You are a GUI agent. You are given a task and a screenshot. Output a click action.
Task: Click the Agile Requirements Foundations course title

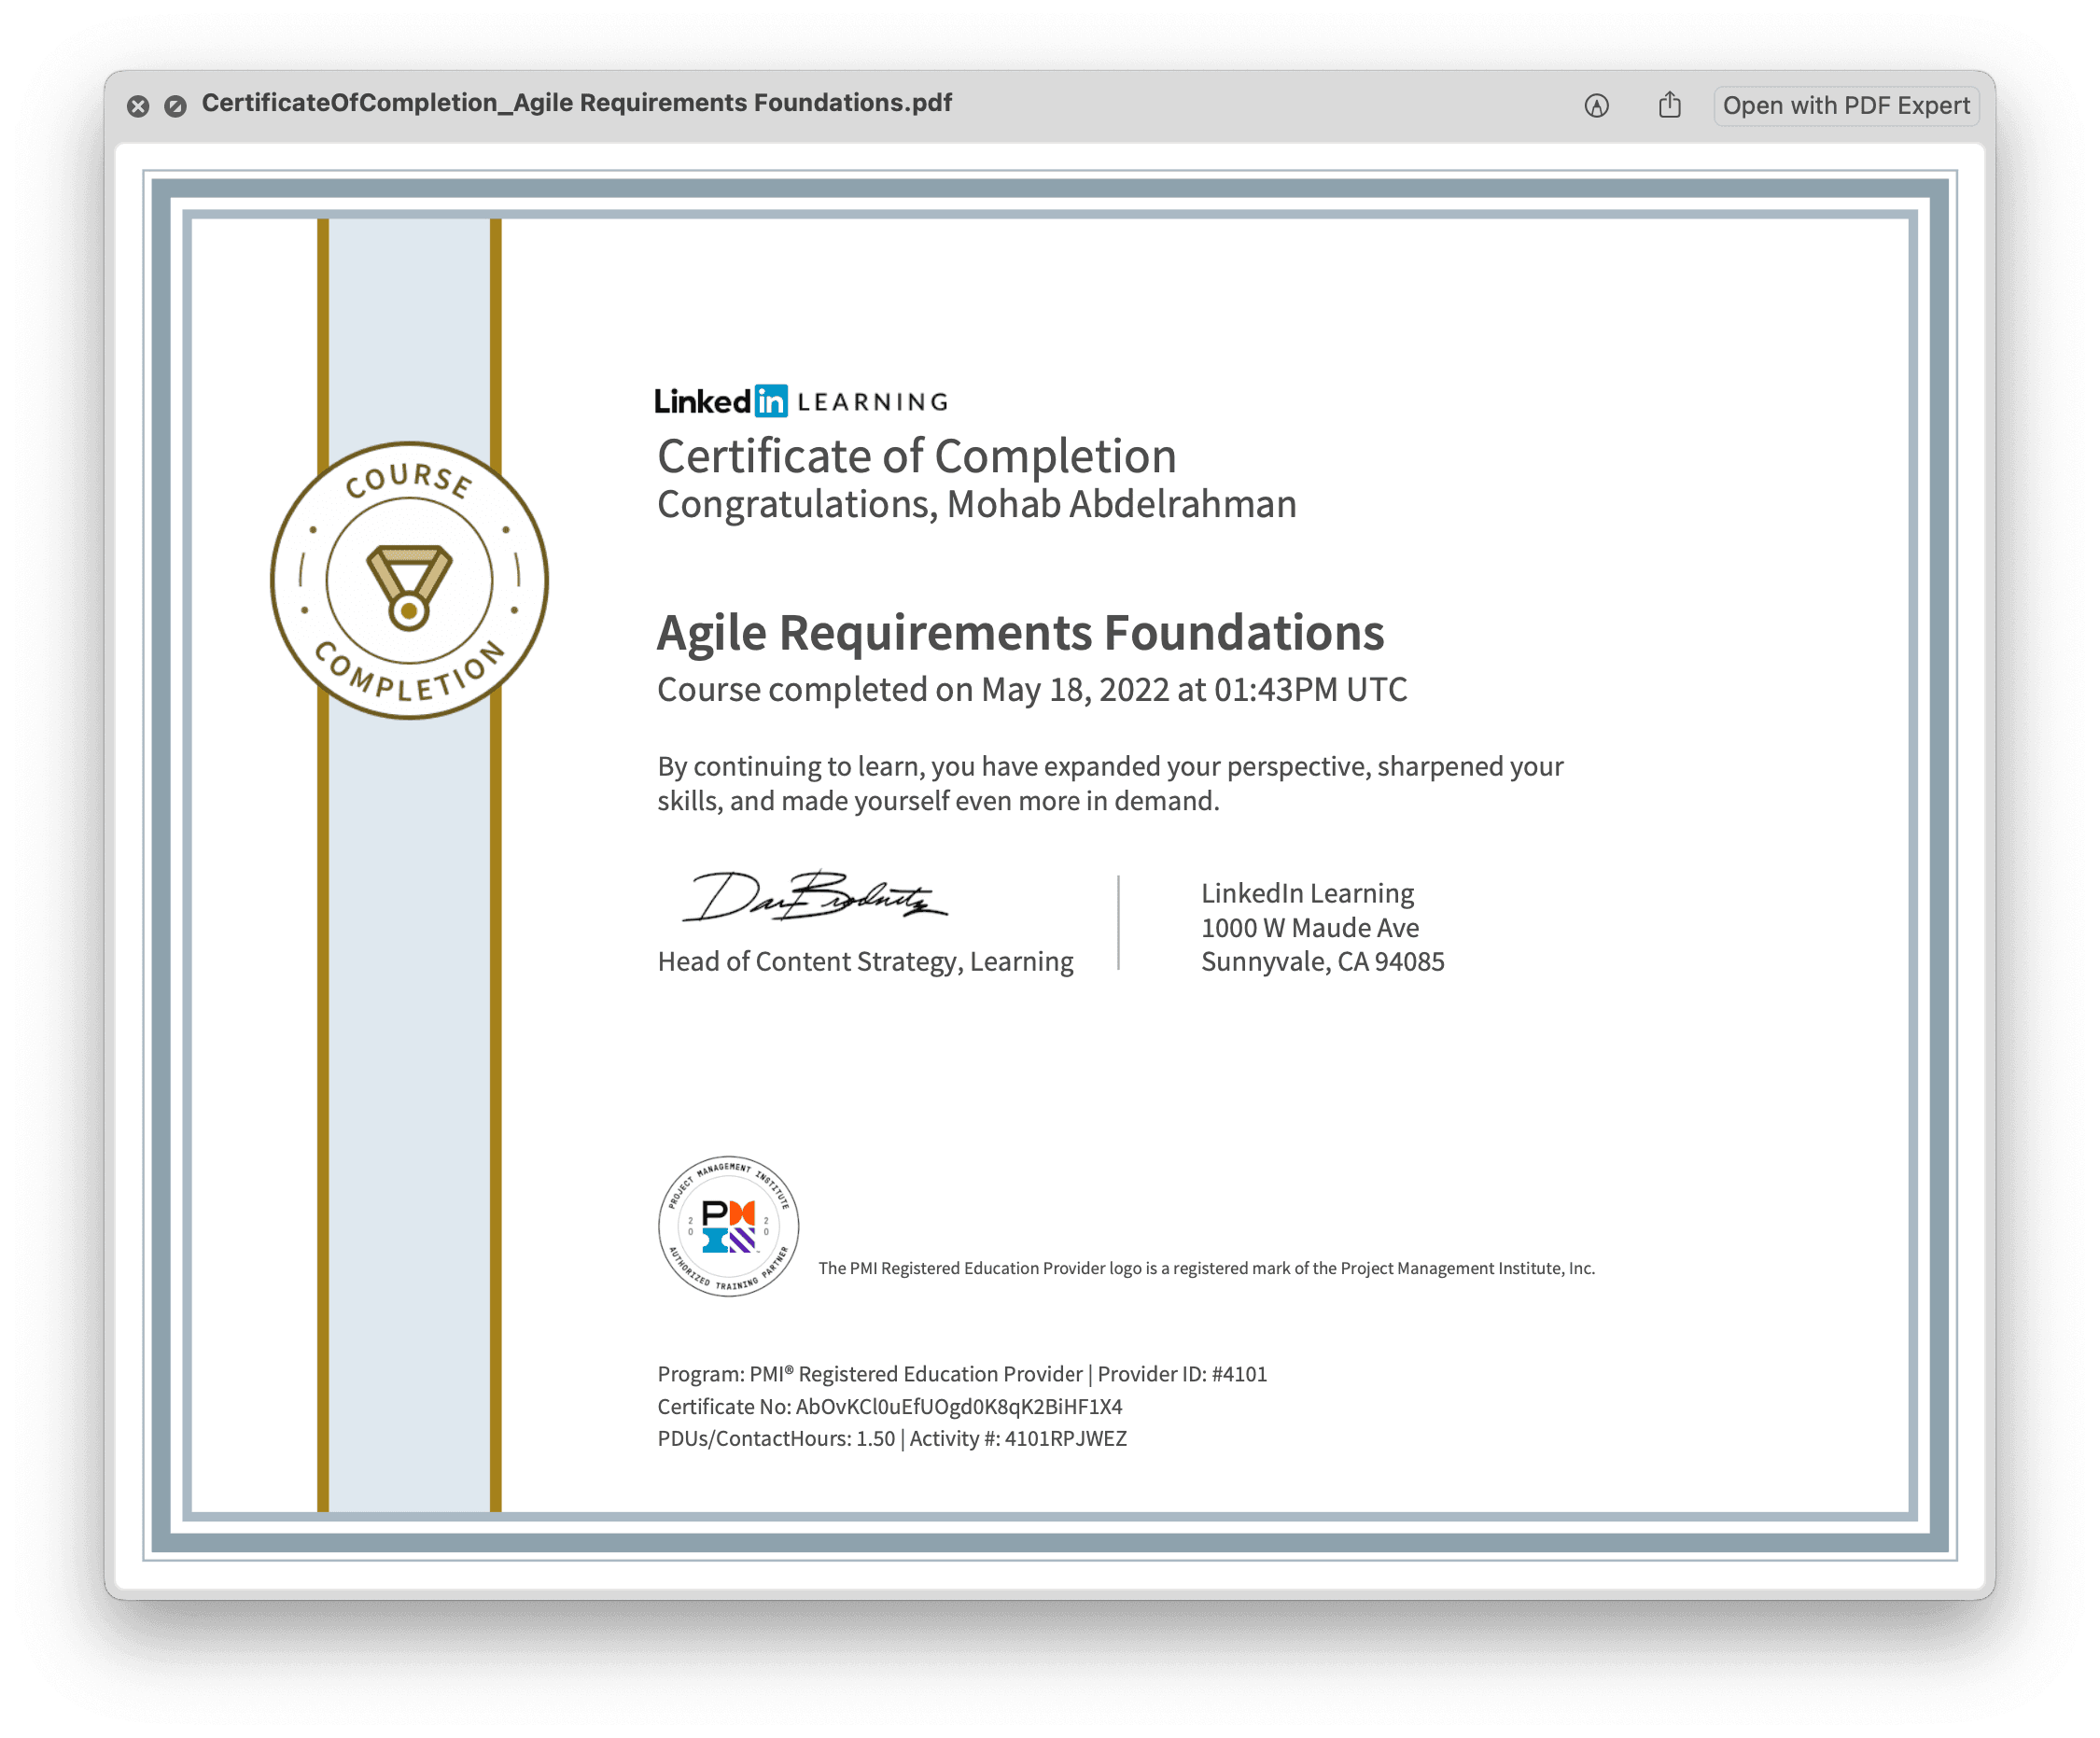pyautogui.click(x=1020, y=633)
